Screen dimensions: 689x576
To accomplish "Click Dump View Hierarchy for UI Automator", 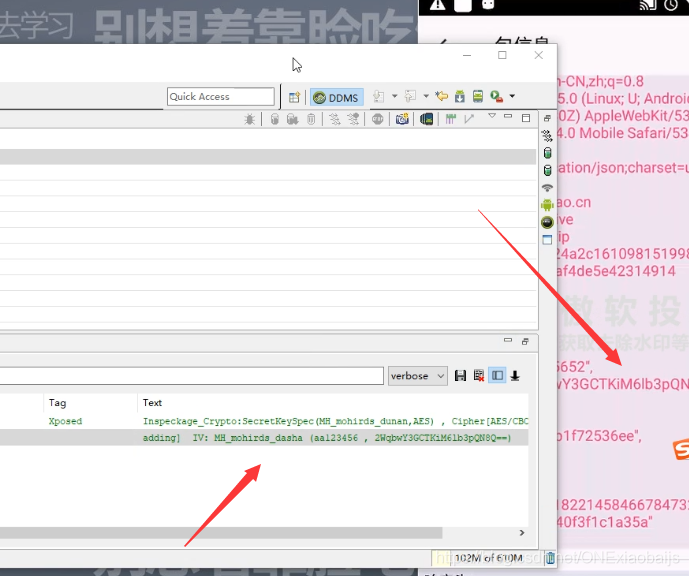I will click(x=426, y=119).
